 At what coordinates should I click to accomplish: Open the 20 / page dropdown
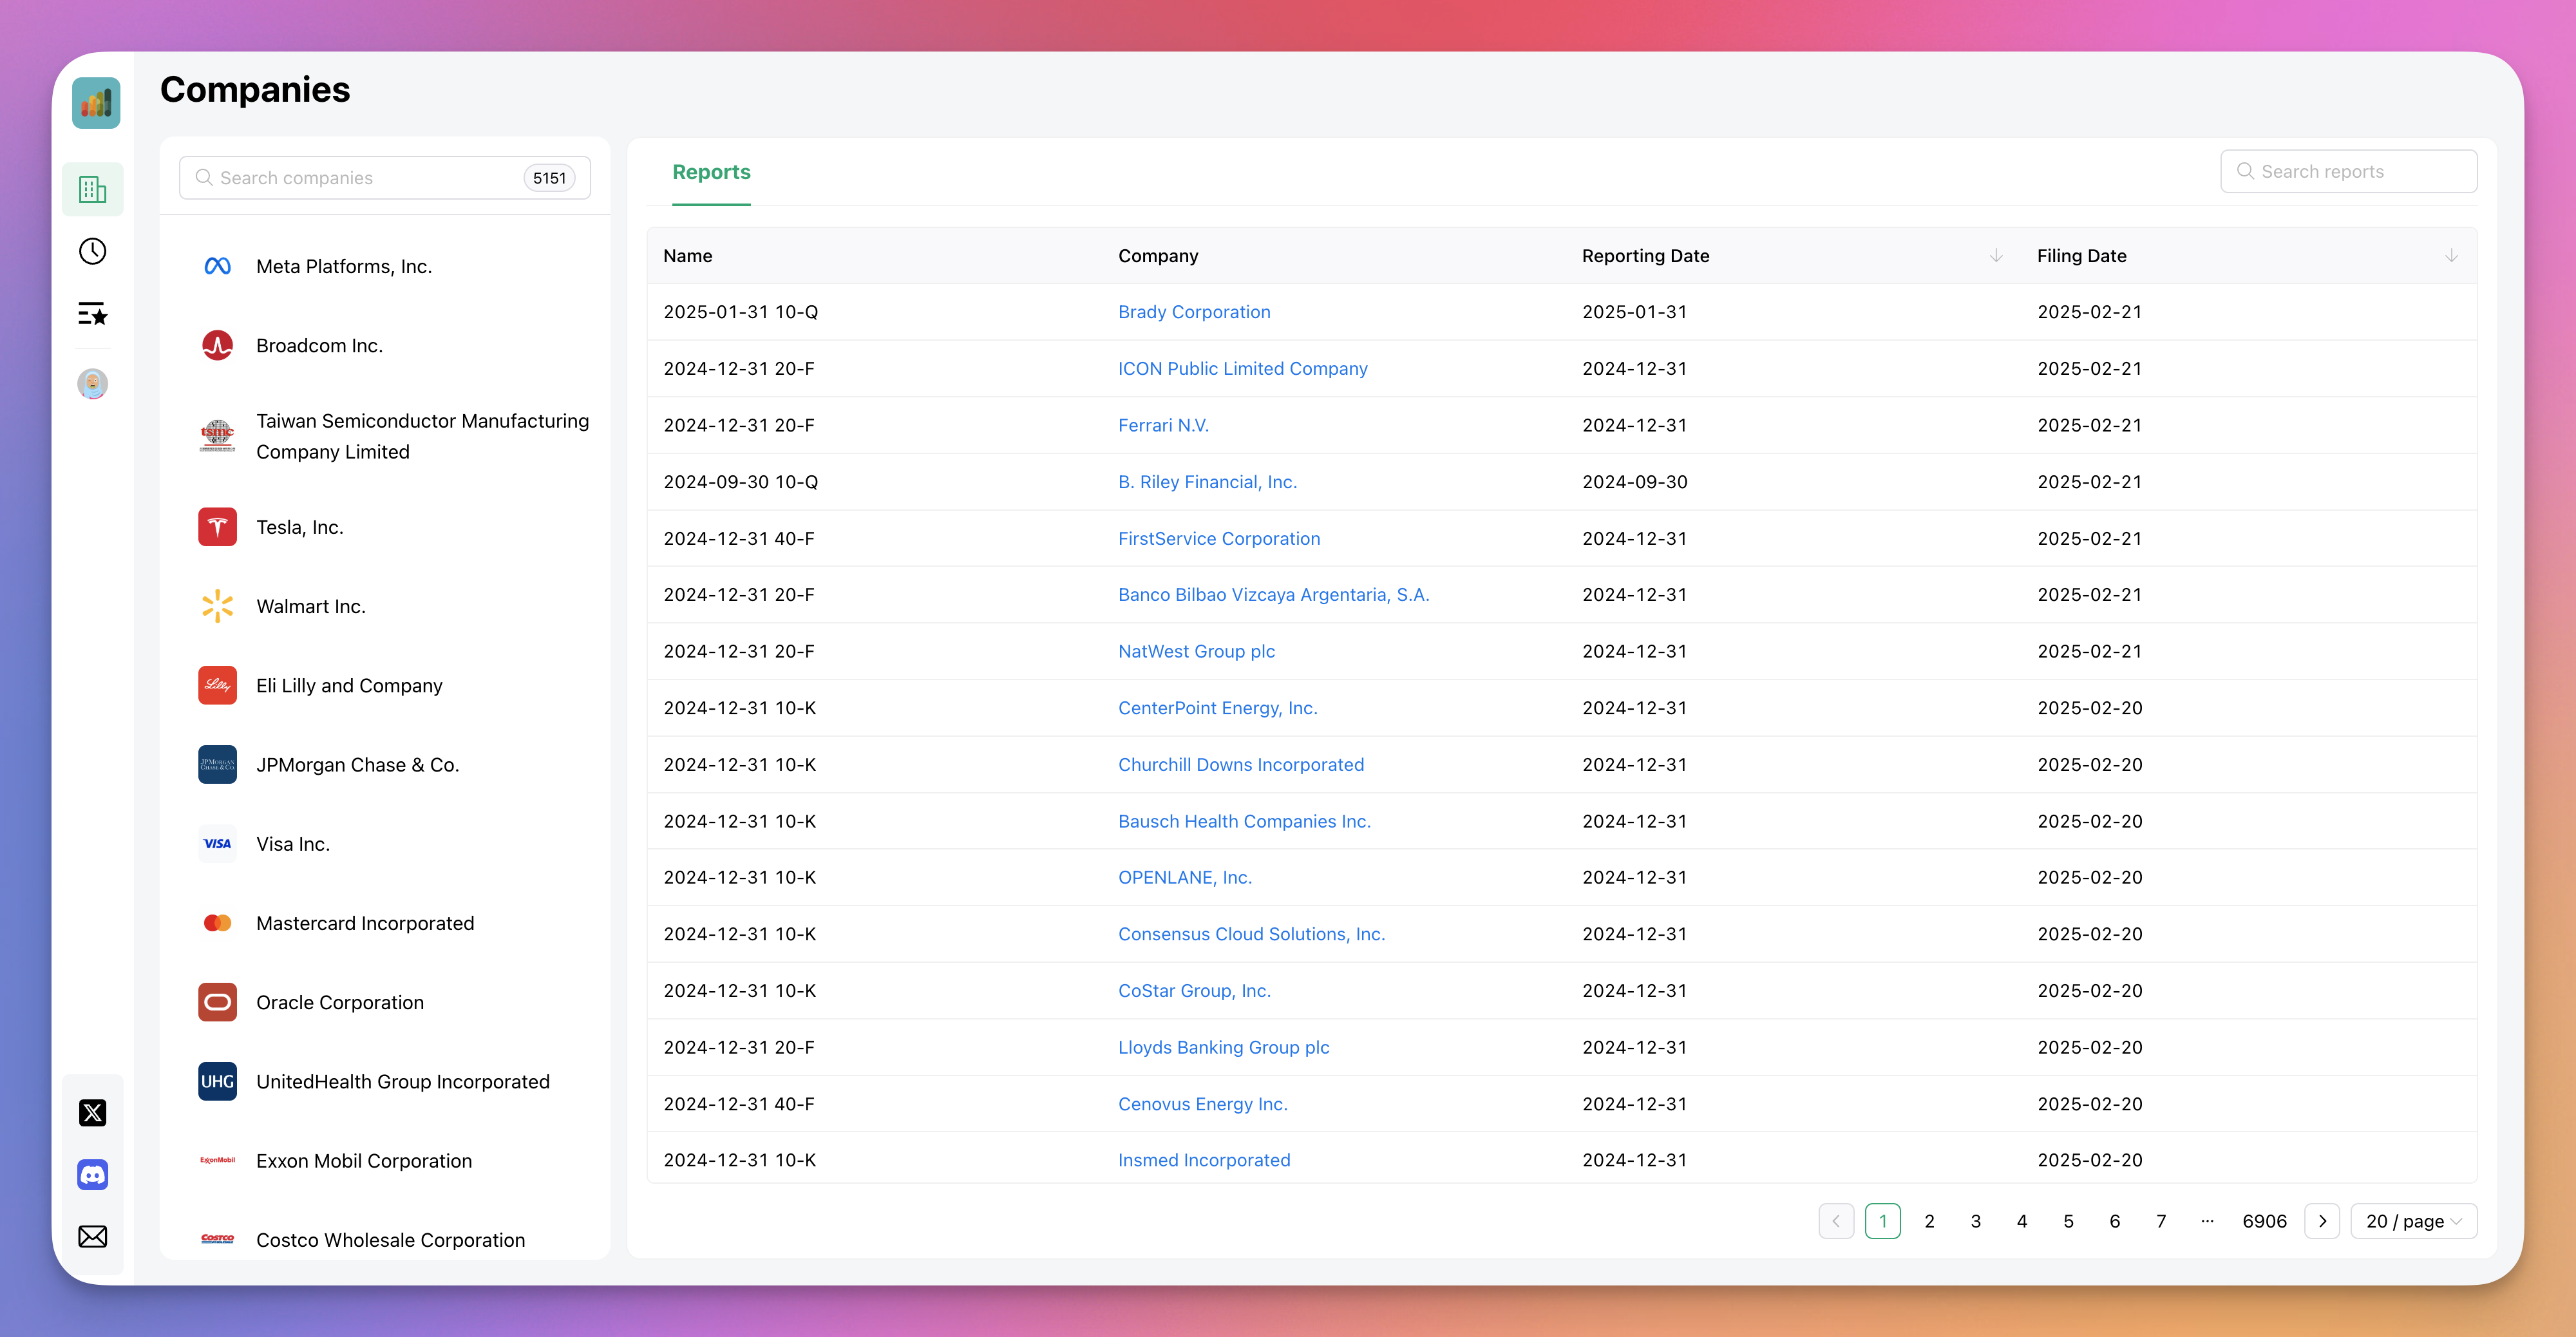tap(2412, 1221)
